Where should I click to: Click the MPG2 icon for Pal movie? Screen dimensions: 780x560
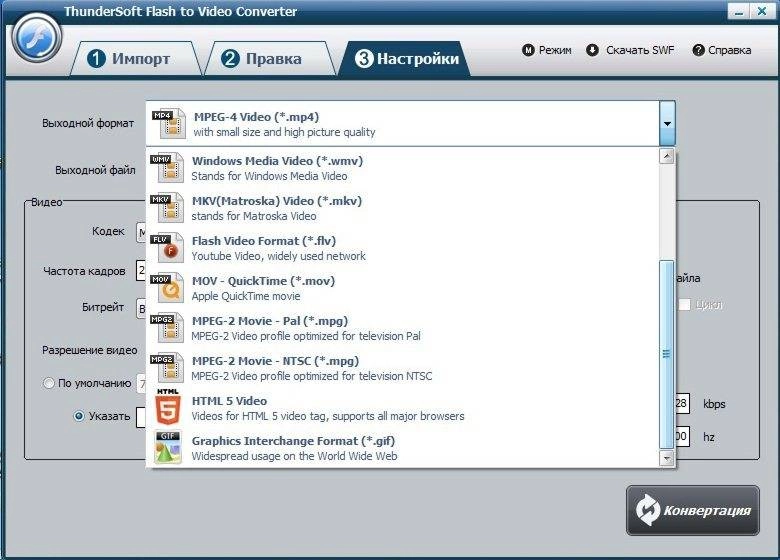coord(167,328)
